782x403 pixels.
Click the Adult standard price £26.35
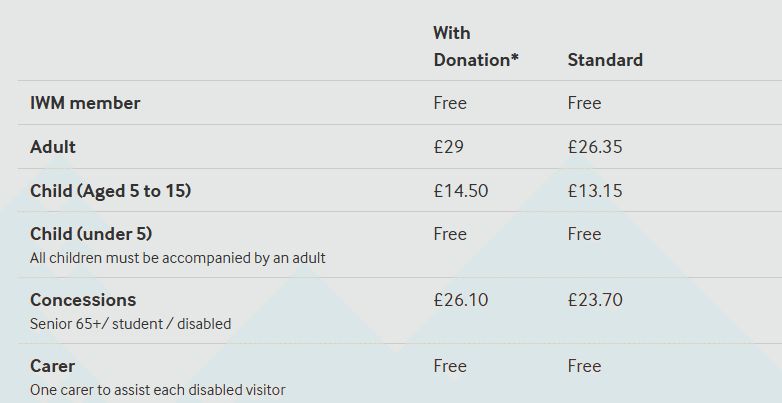pyautogui.click(x=595, y=147)
